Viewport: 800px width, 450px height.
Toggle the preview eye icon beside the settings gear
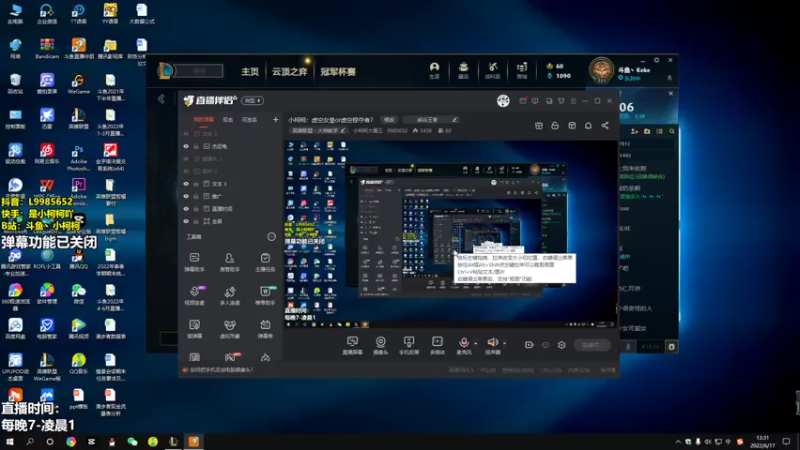pyautogui.click(x=545, y=345)
